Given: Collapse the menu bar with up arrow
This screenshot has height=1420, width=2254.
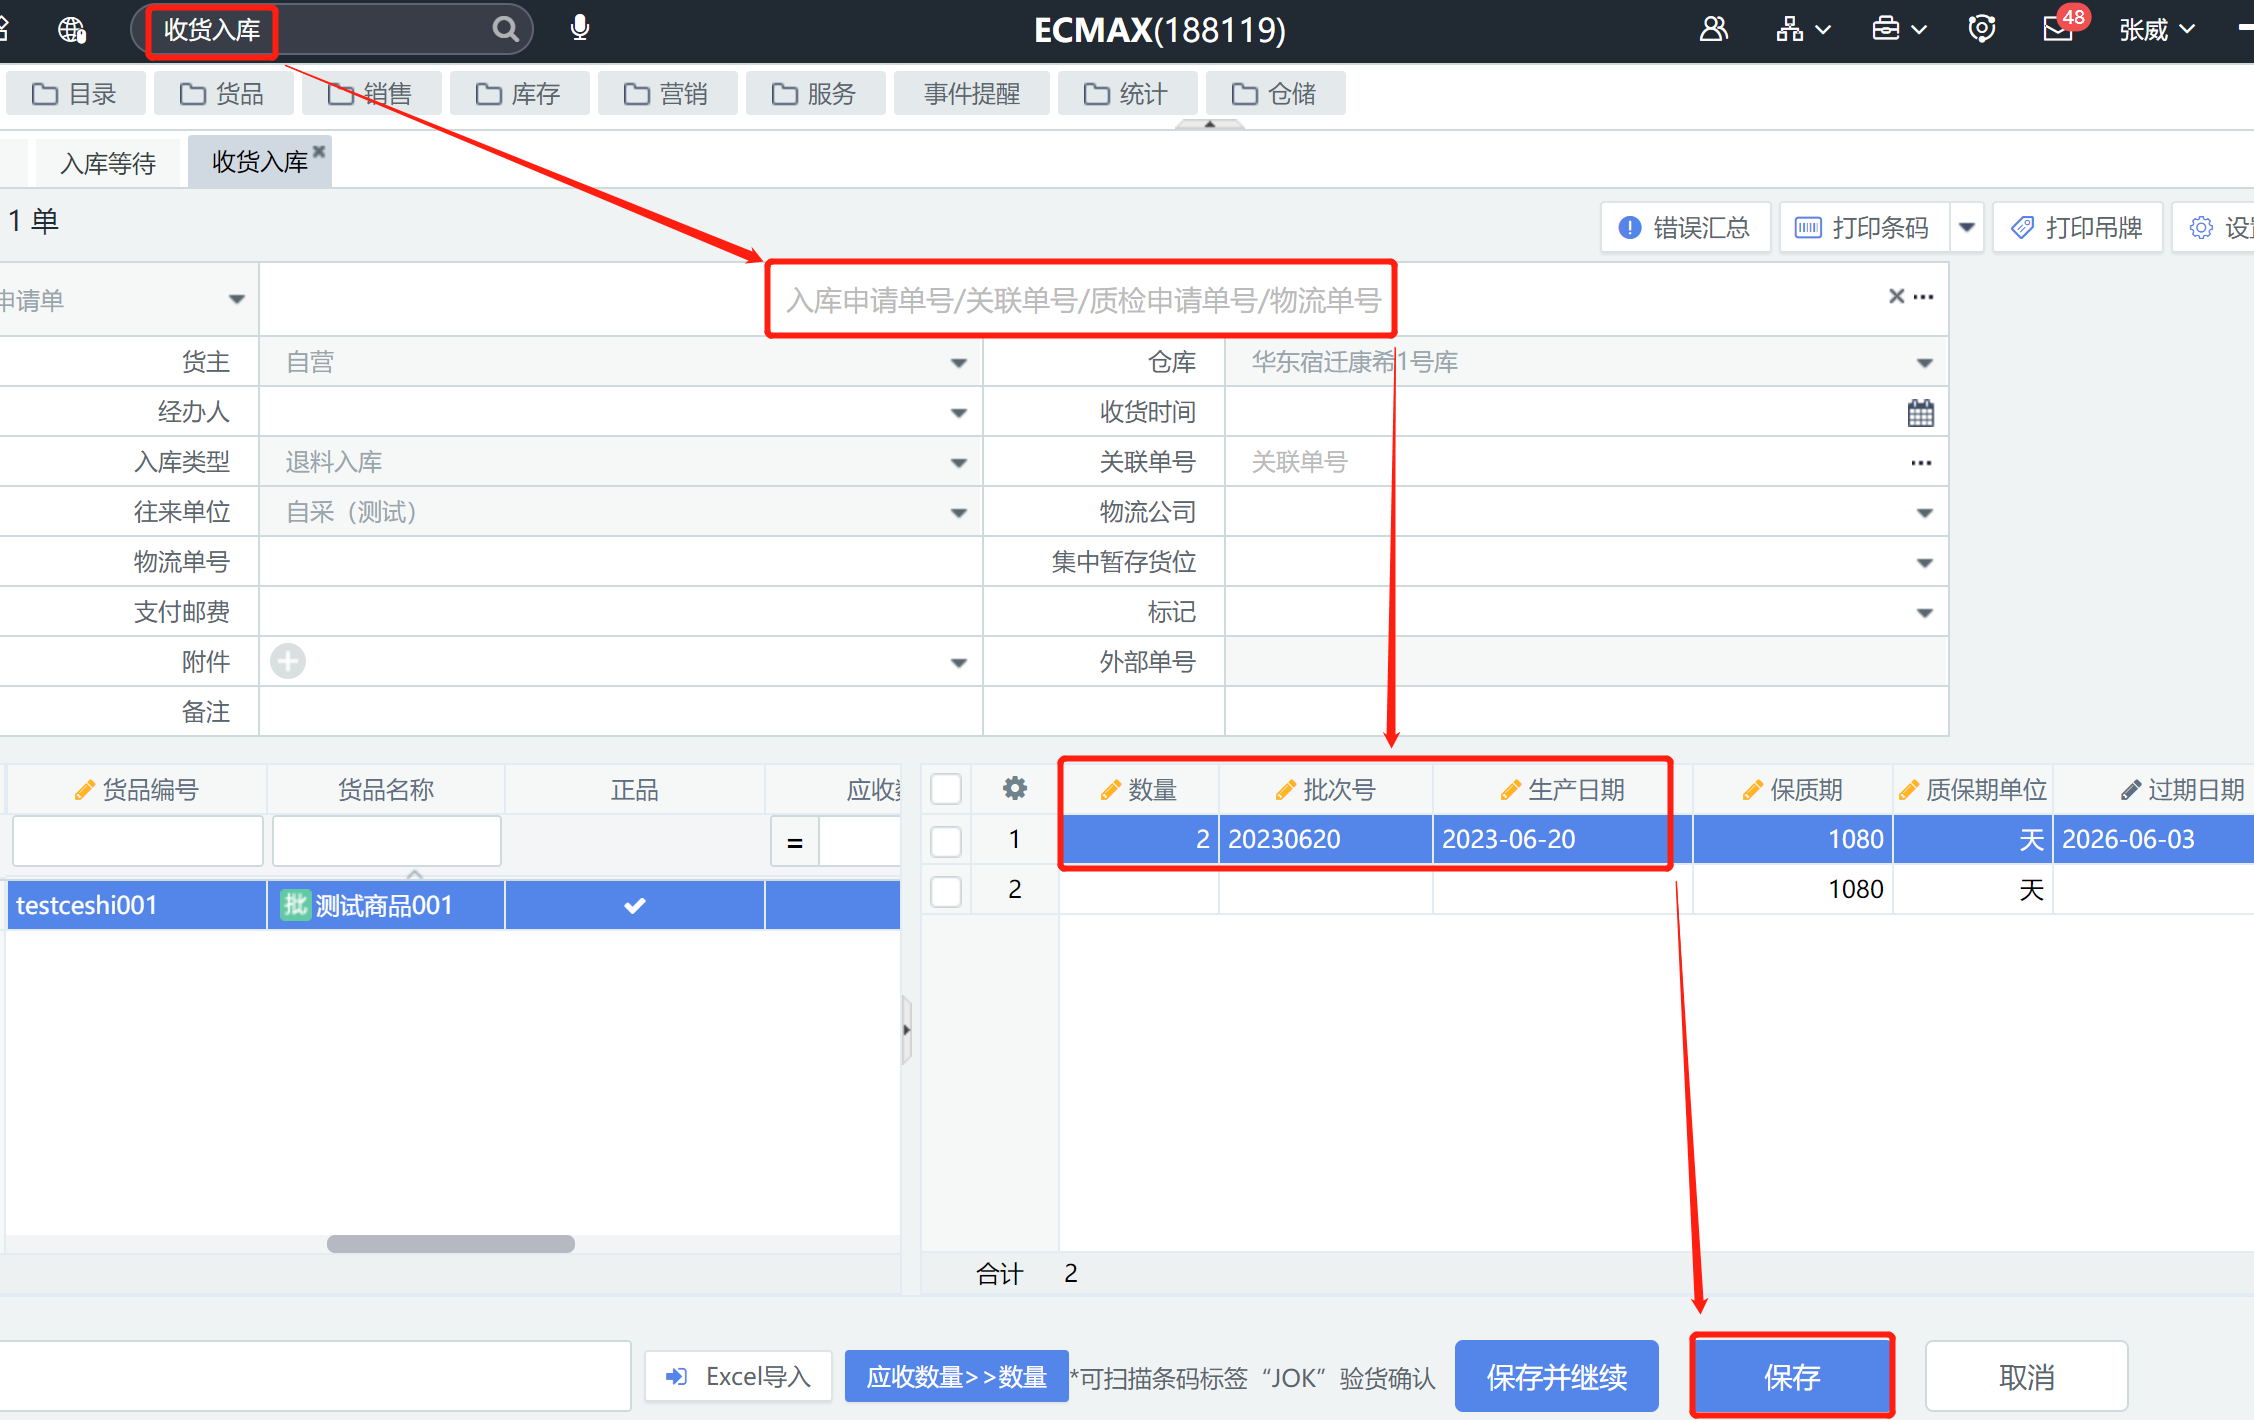Looking at the screenshot, I should (1210, 124).
